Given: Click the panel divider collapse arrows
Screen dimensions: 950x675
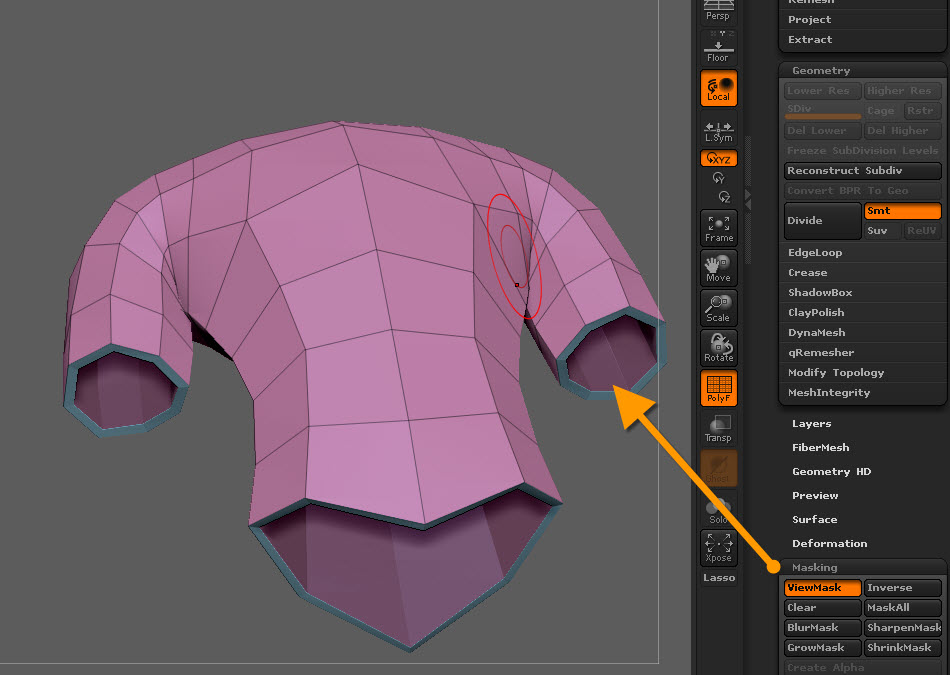Looking at the screenshot, I should click(748, 199).
